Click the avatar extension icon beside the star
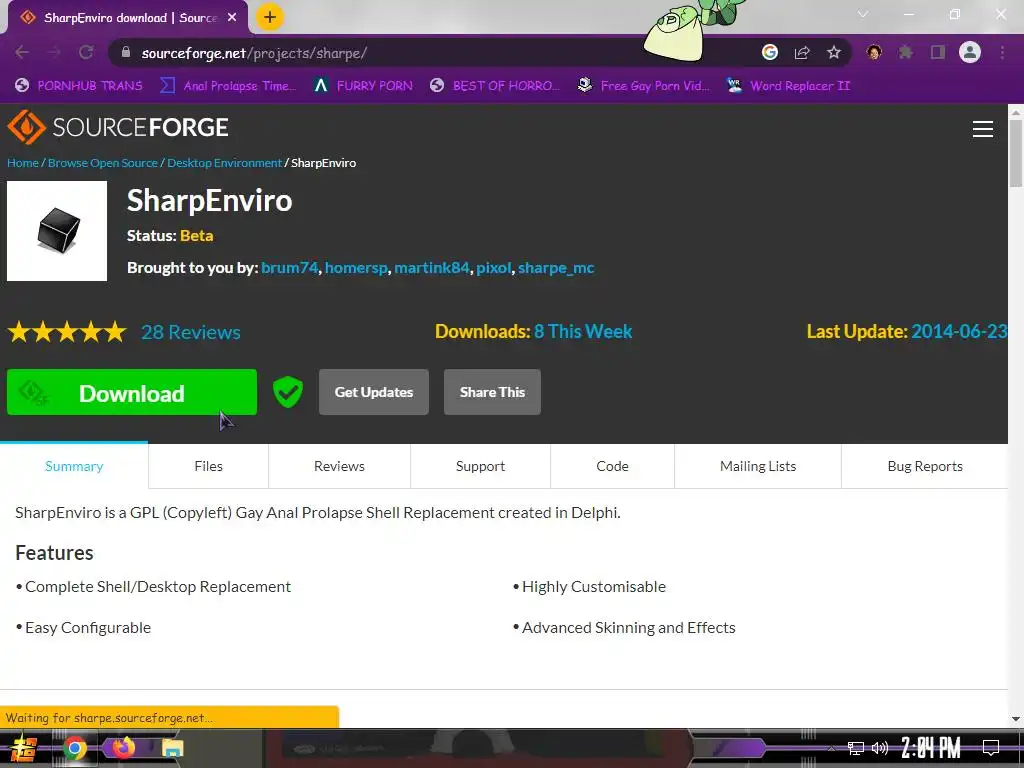1024x768 pixels. [x=874, y=52]
